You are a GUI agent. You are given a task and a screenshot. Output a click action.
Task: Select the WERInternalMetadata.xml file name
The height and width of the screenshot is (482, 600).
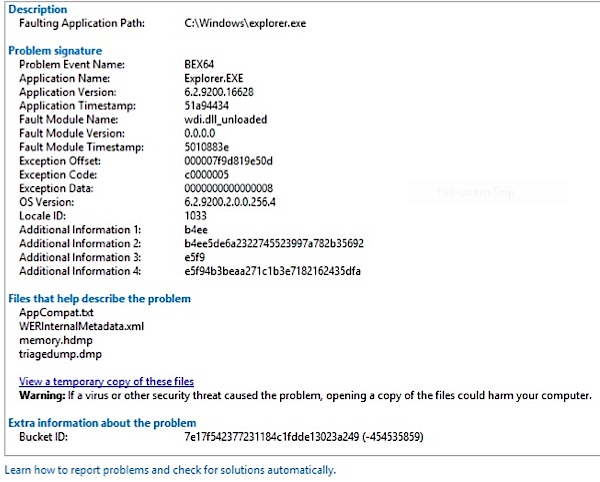click(x=82, y=326)
